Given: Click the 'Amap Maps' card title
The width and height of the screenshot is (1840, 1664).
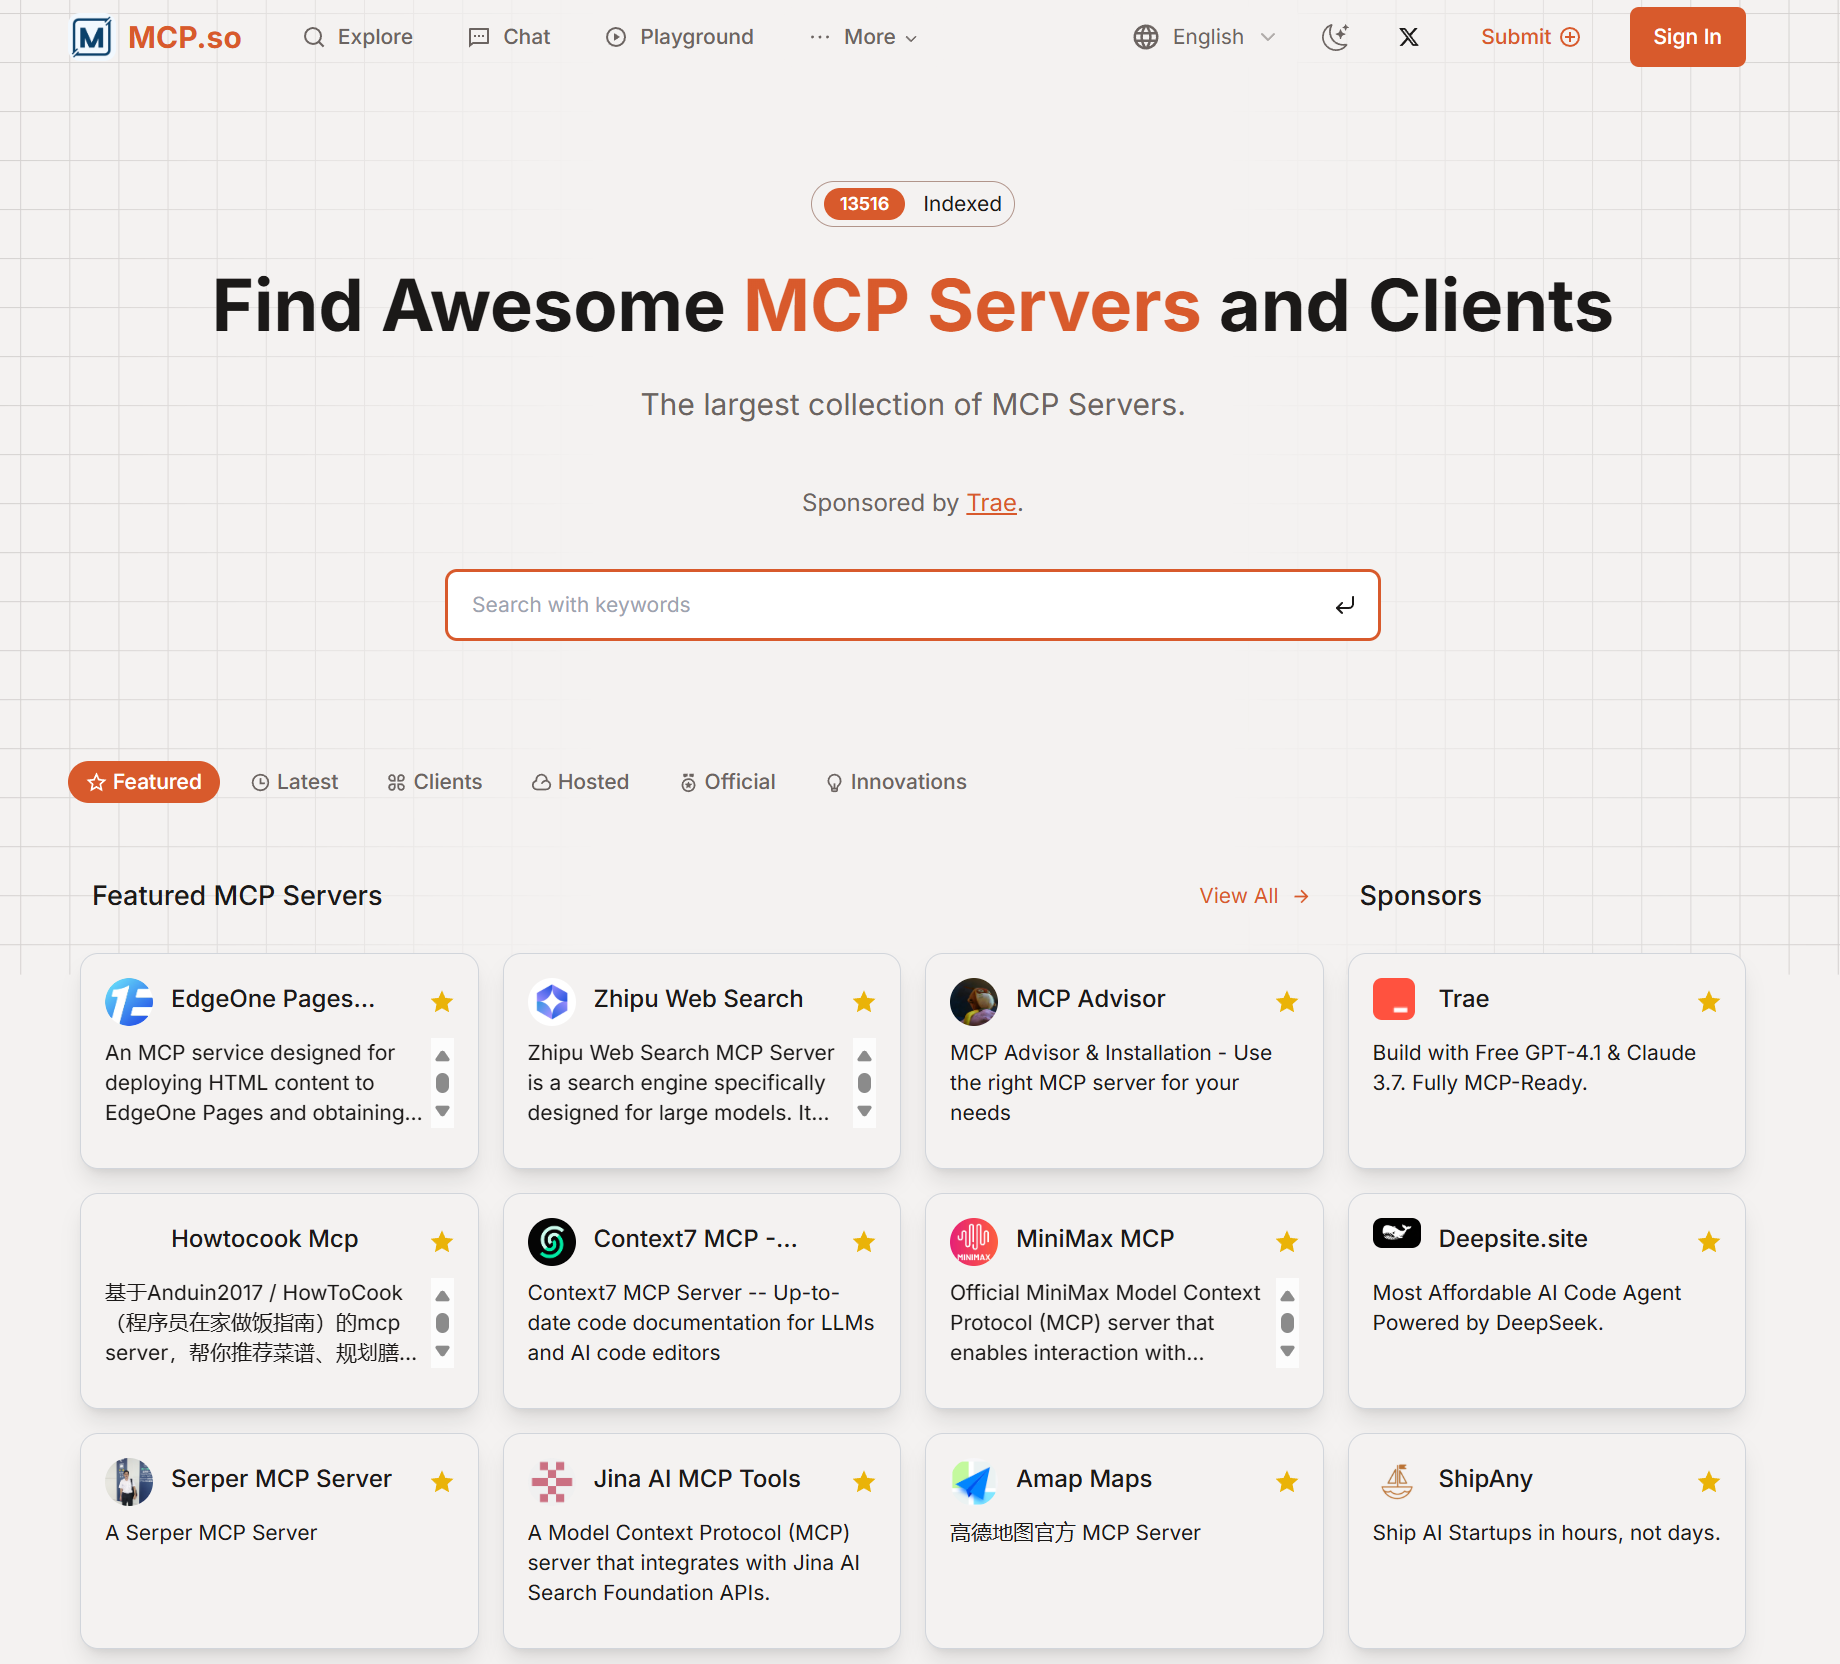Looking at the screenshot, I should pyautogui.click(x=1084, y=1479).
